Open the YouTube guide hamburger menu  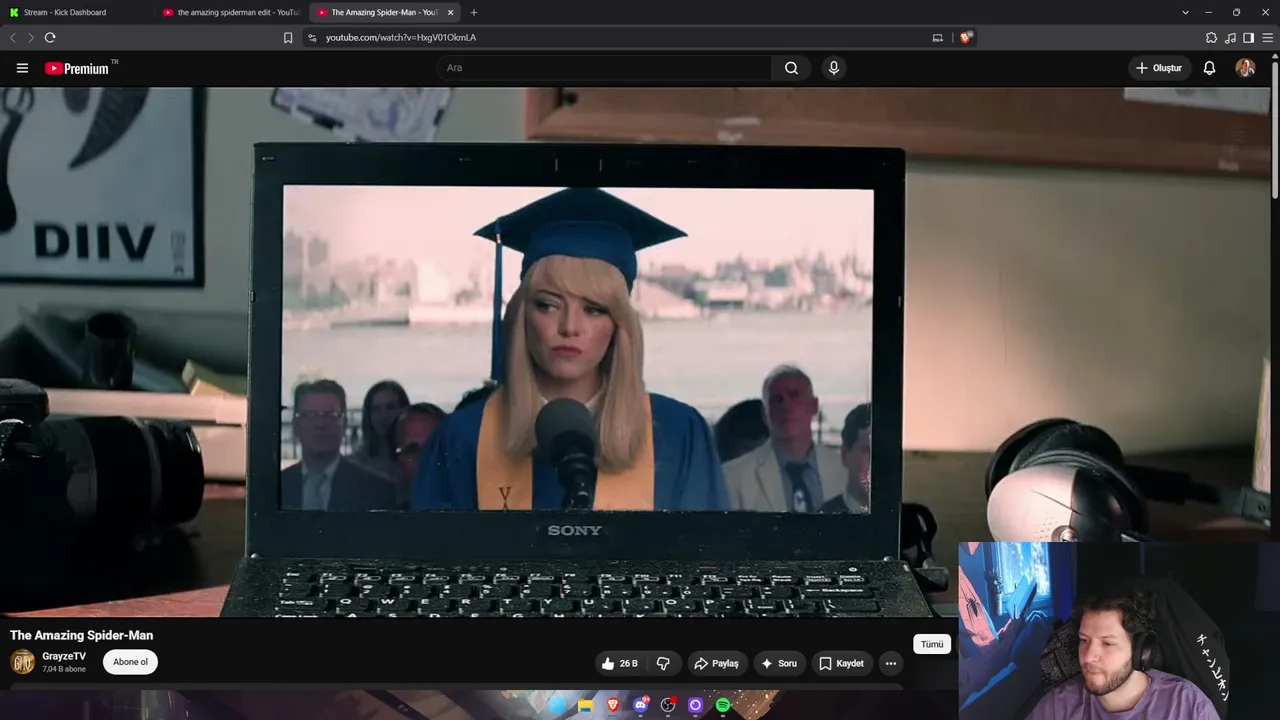pyautogui.click(x=22, y=68)
